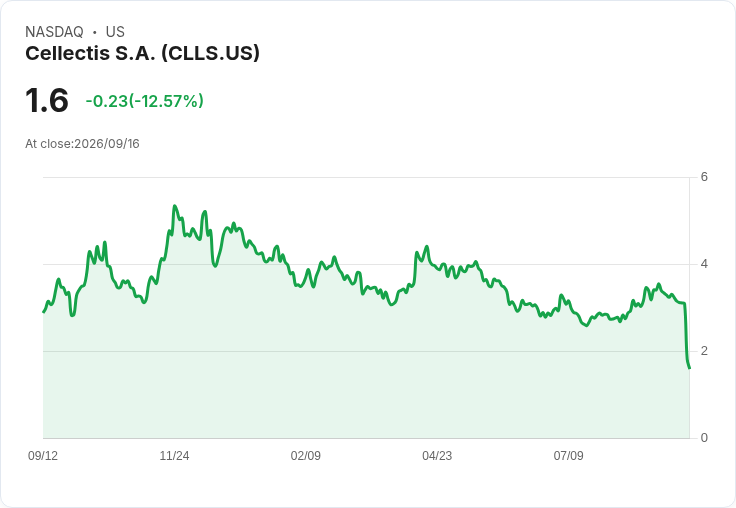Click the 4 value on the price axis
This screenshot has height=508, width=736.
point(704,264)
